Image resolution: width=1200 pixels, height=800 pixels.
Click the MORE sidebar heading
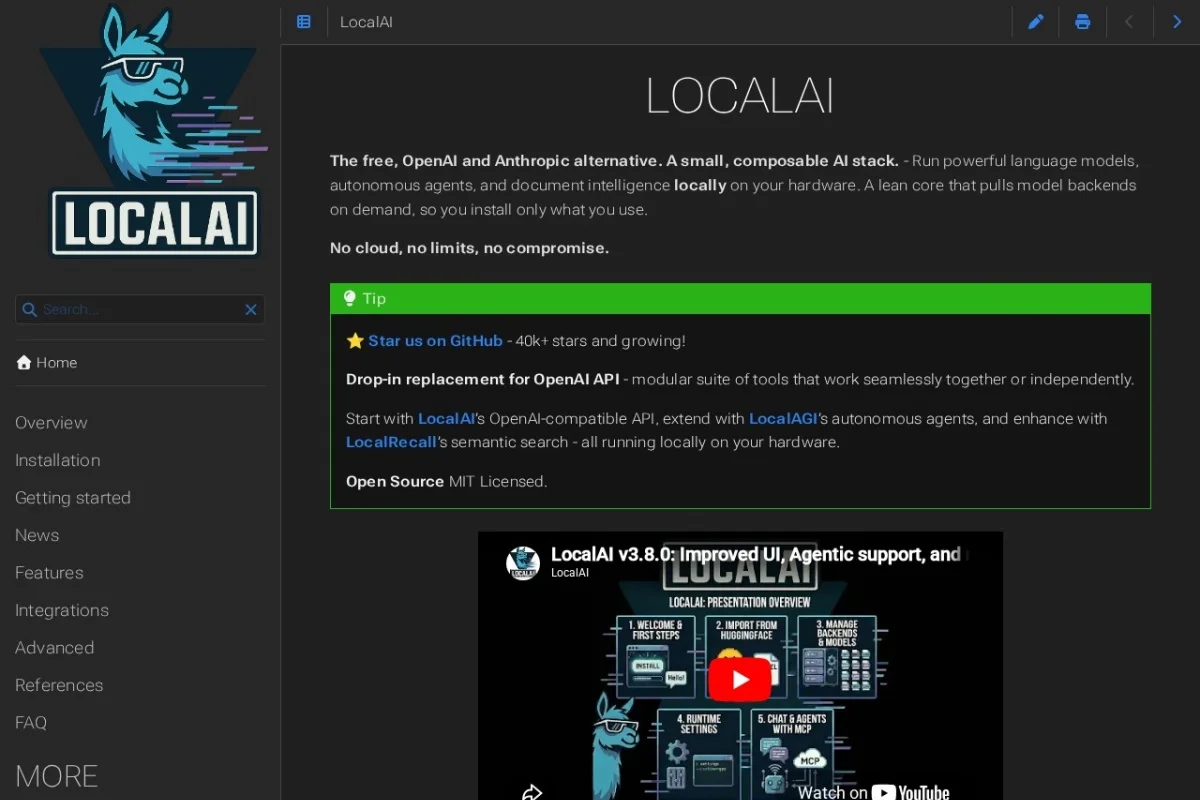(x=56, y=776)
